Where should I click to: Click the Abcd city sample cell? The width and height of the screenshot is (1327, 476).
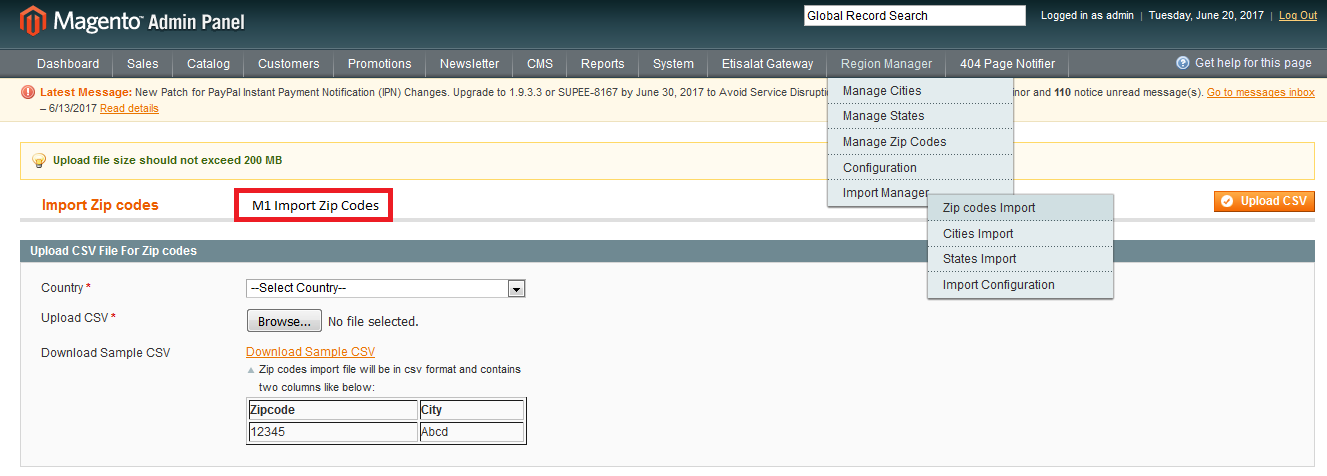pos(471,432)
